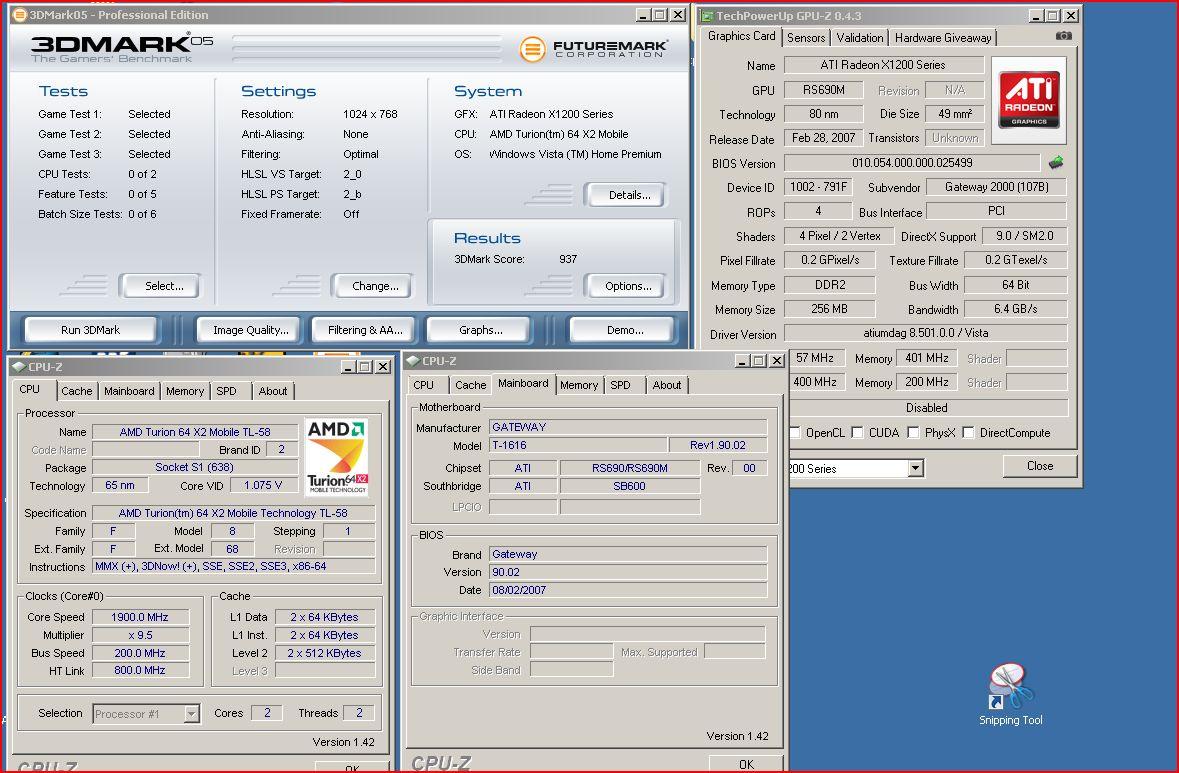Click Instructions field in CPU-Z
The width and height of the screenshot is (1179, 773).
[233, 566]
